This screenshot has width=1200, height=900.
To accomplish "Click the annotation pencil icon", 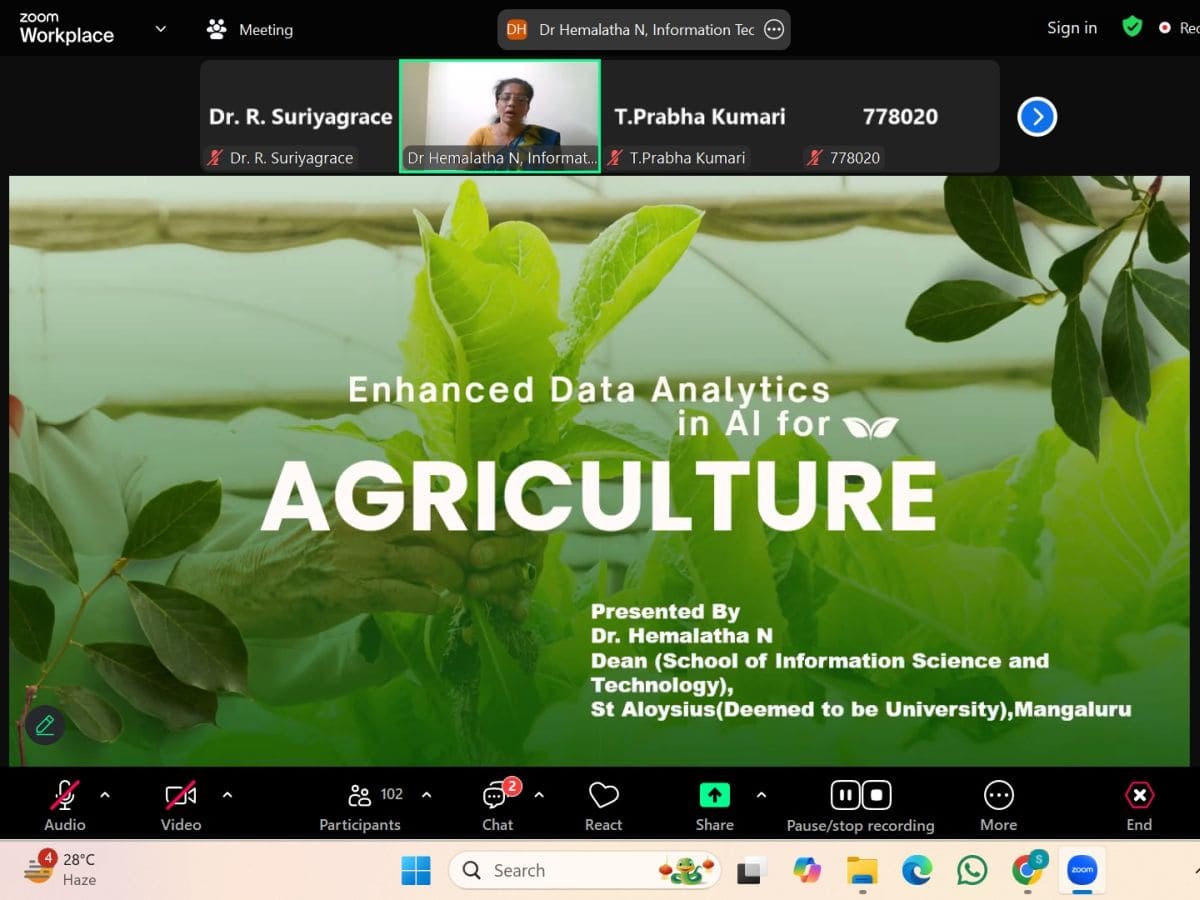I will click(45, 725).
